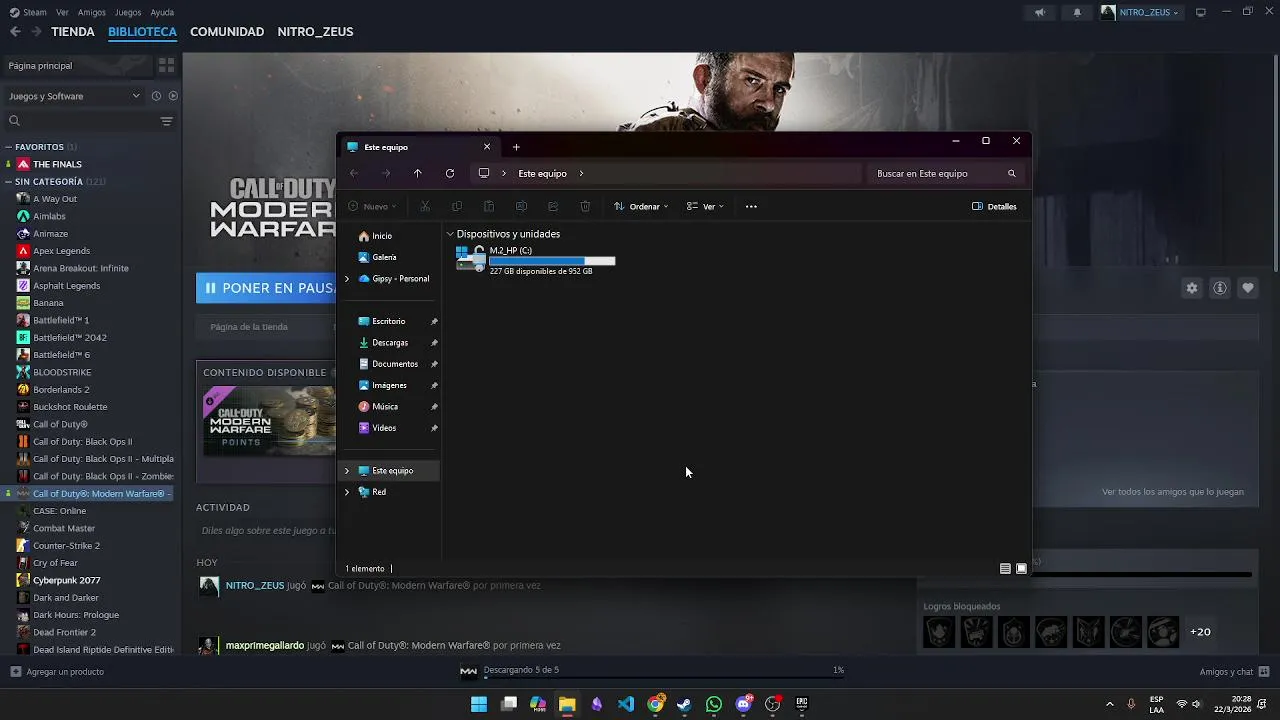
Task: Expand the Este equipo tree node
Action: 347,470
